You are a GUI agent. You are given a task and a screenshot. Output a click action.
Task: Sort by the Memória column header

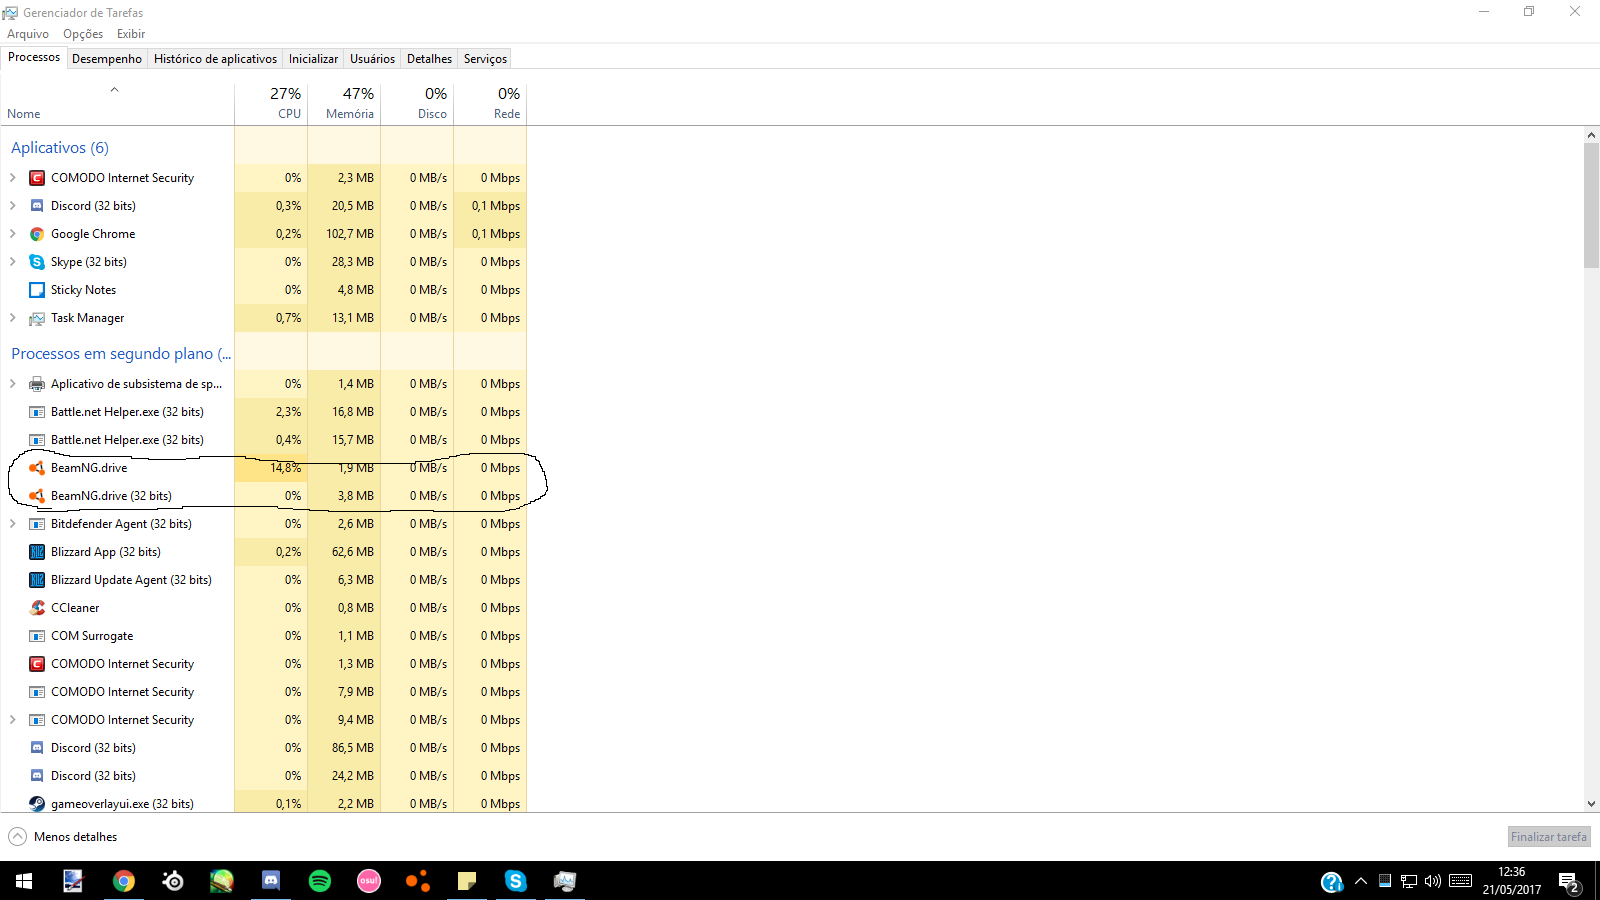pyautogui.click(x=344, y=103)
